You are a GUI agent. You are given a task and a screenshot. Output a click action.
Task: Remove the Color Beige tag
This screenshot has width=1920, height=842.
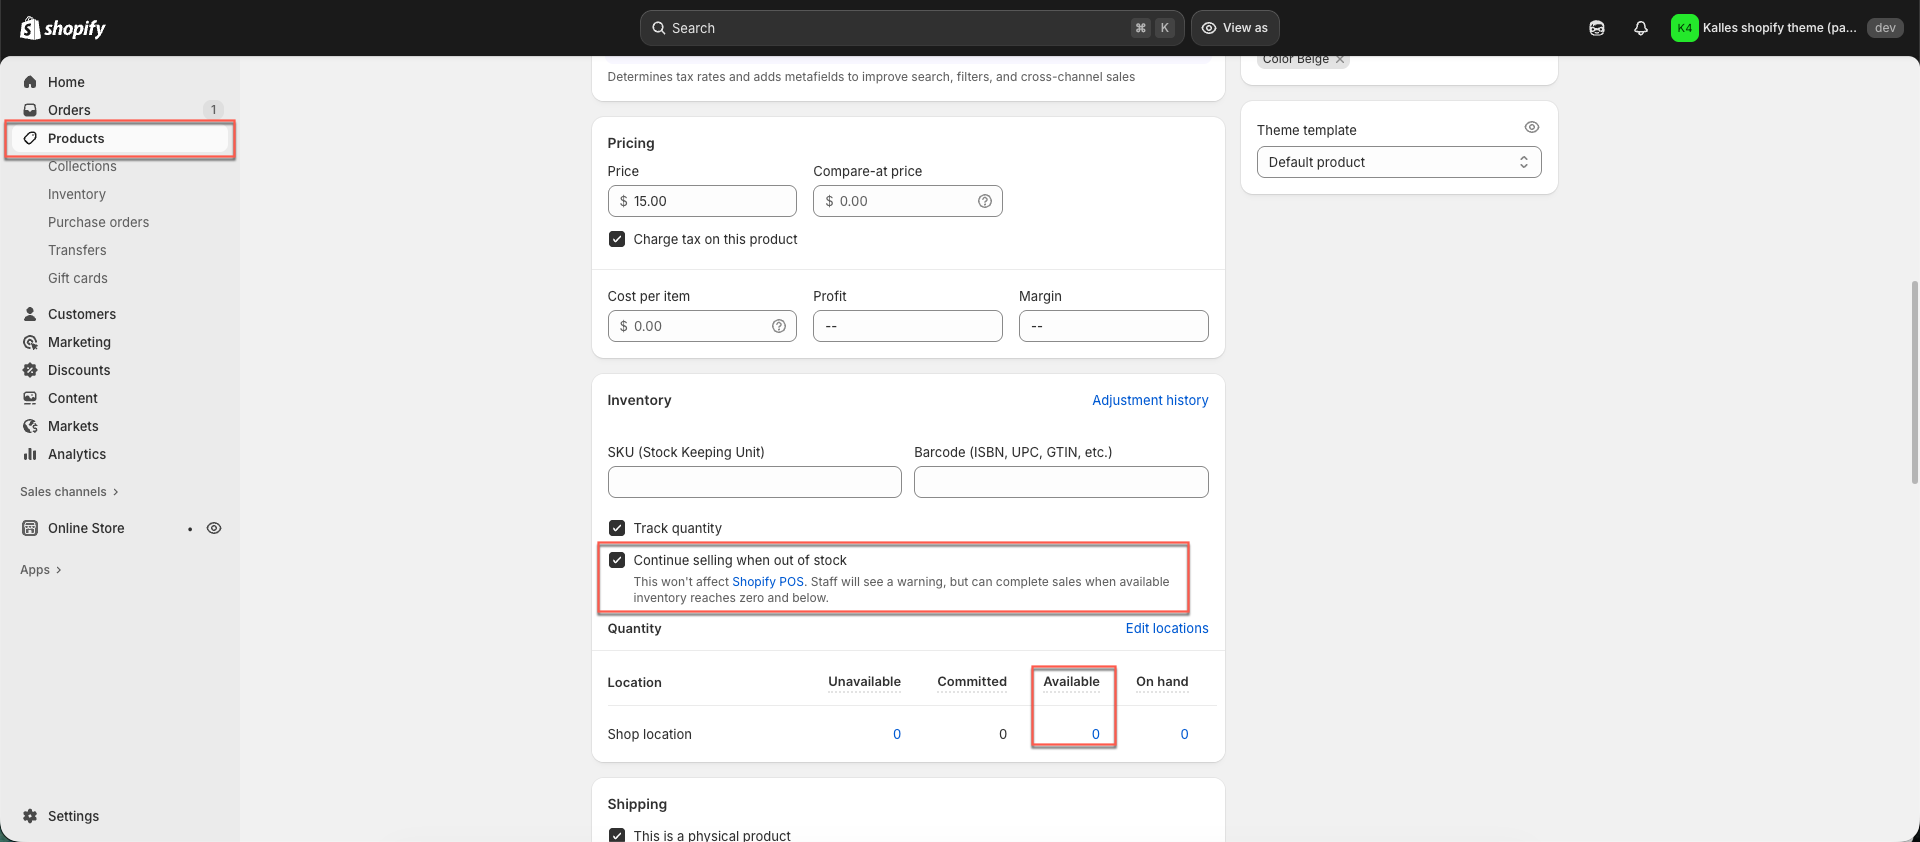tap(1340, 60)
